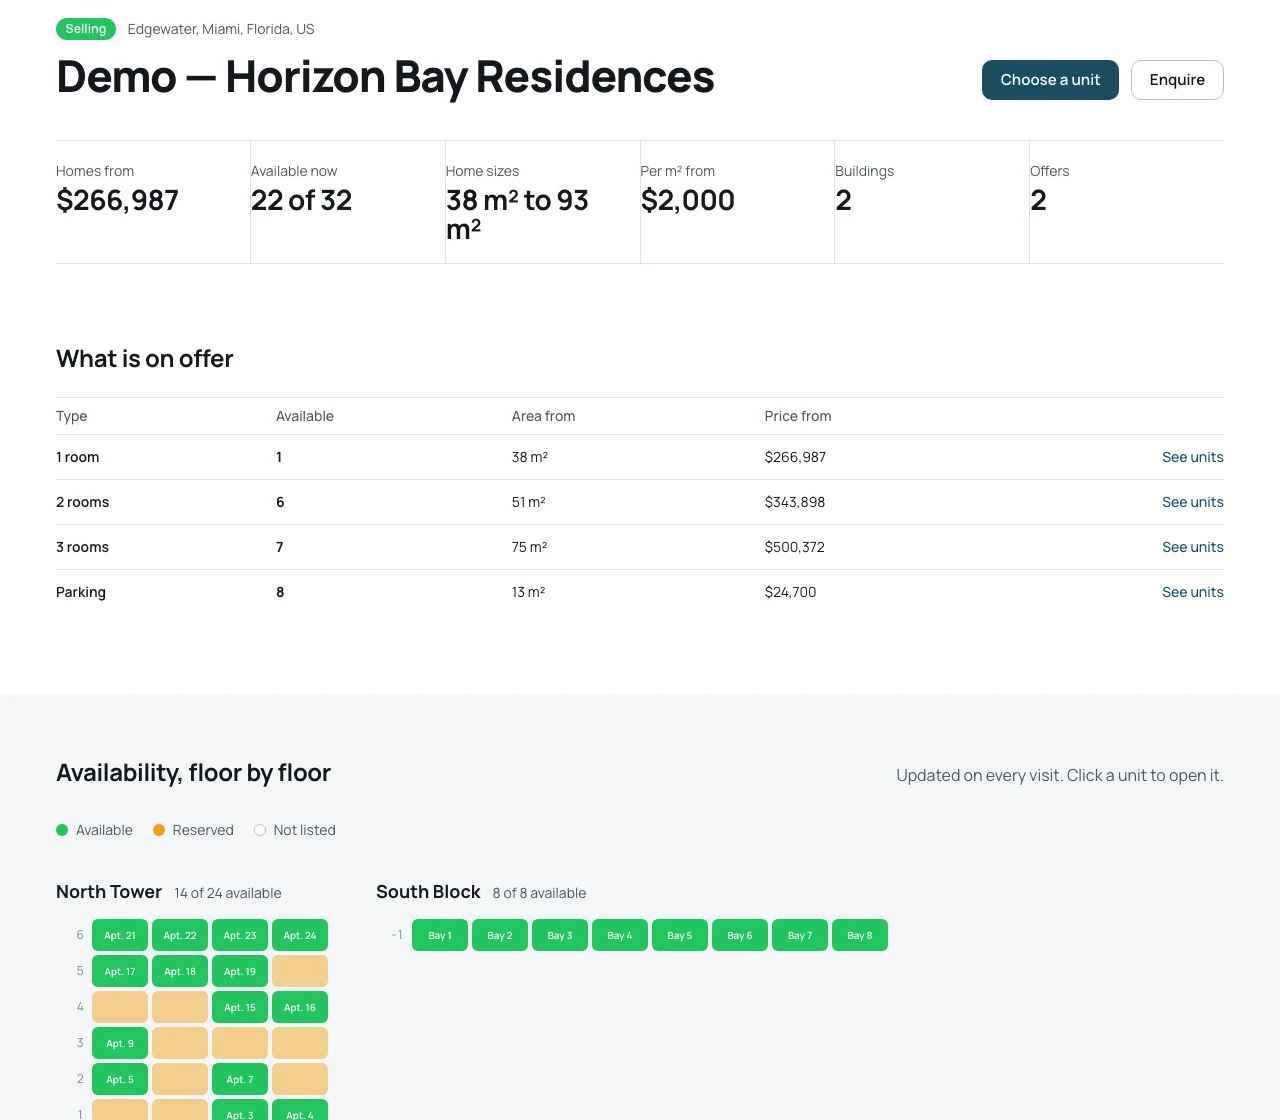Image resolution: width=1280 pixels, height=1120 pixels.
Task: Select Bay 7 parking unit
Action: [800, 935]
